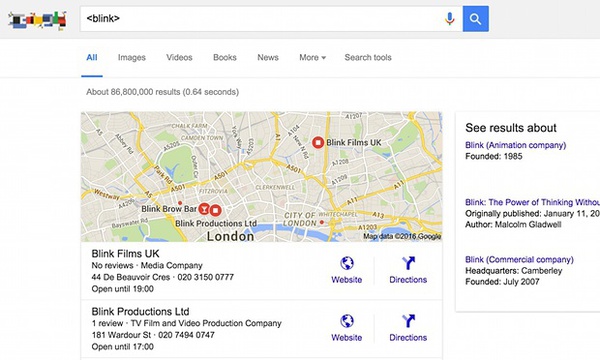Click the microphone voice search icon

click(450, 18)
